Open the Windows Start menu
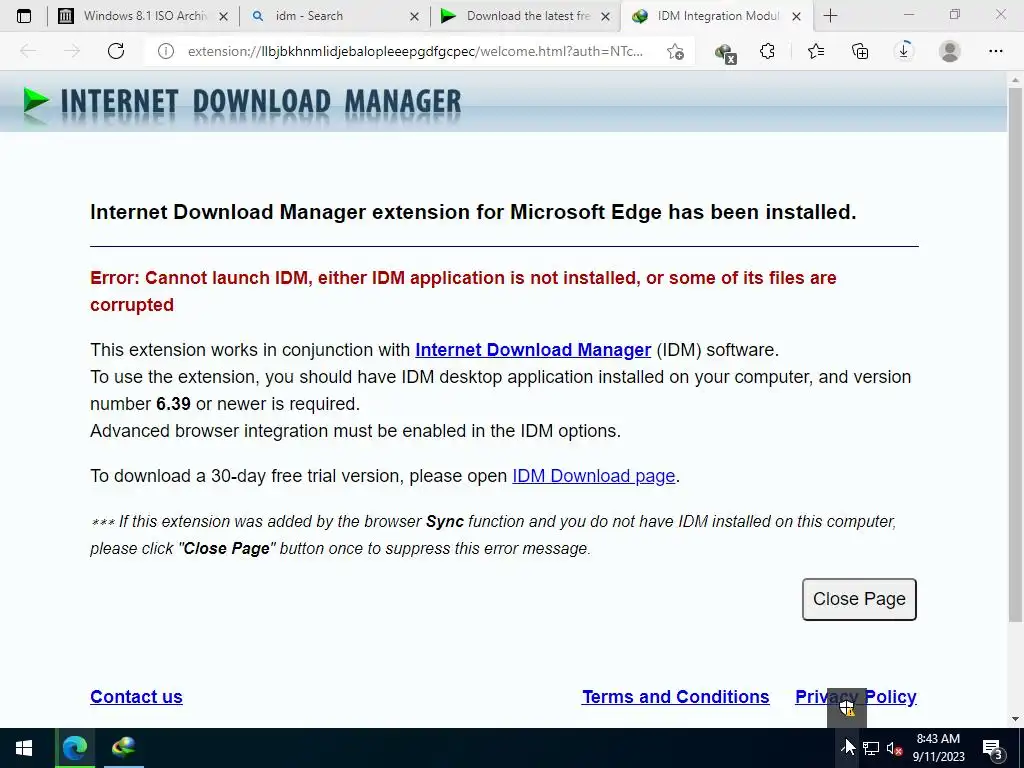Viewport: 1024px width, 768px height. 24,748
